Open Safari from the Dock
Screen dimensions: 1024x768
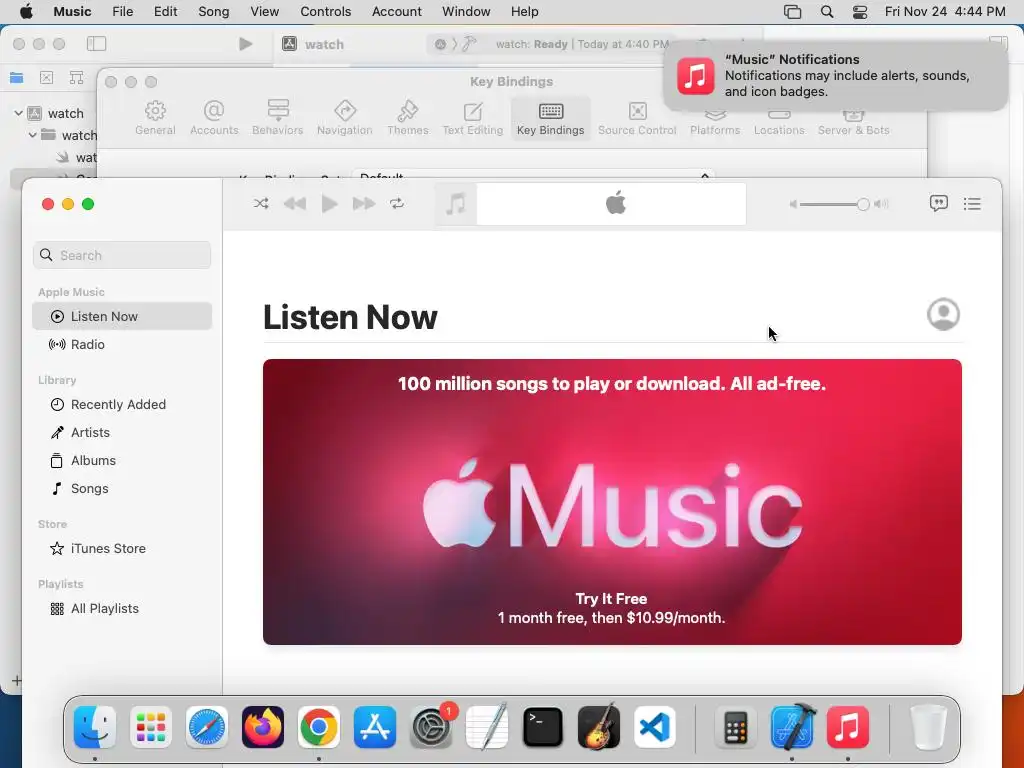point(207,727)
